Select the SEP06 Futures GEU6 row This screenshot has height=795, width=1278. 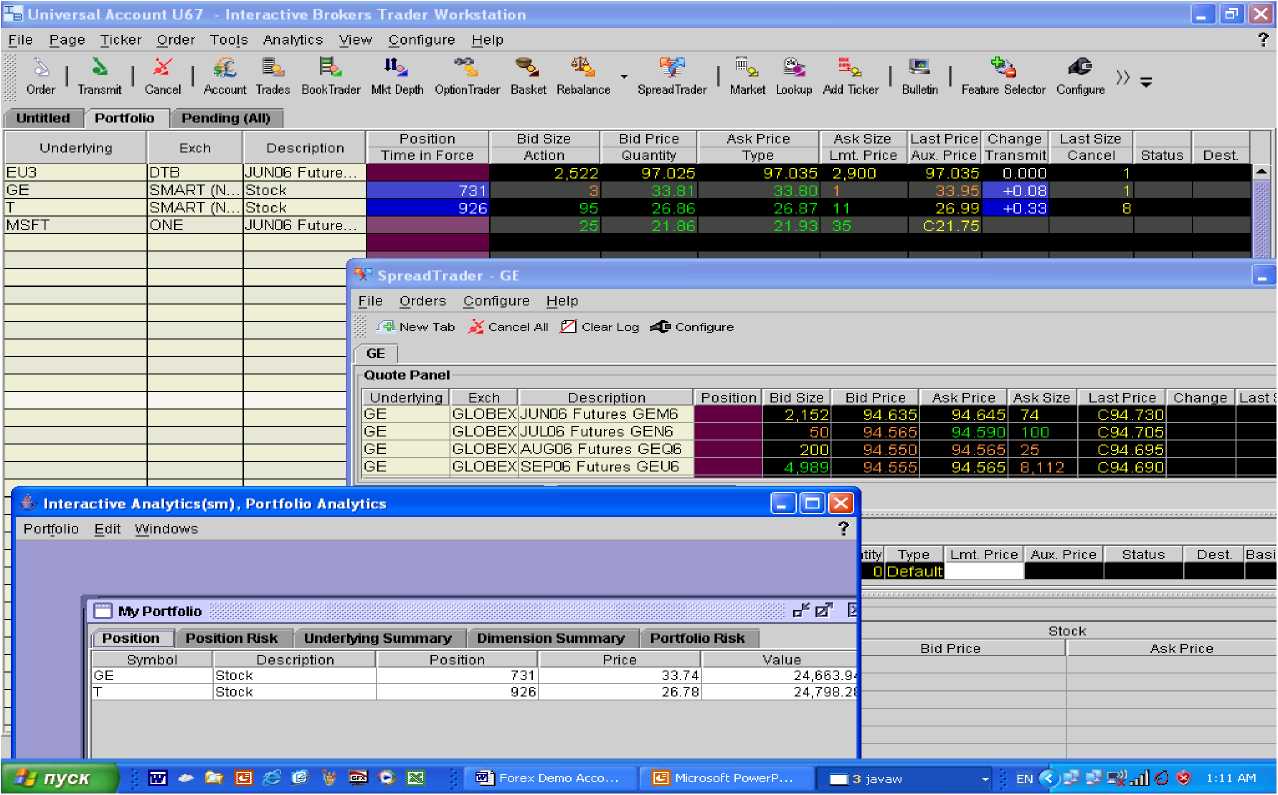tap(818, 467)
